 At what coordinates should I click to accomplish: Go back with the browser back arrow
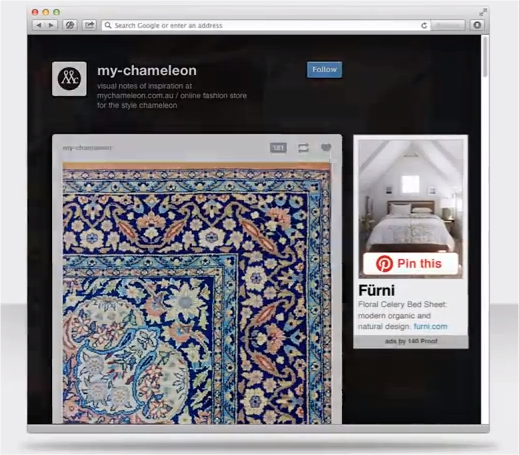pyautogui.click(x=39, y=25)
